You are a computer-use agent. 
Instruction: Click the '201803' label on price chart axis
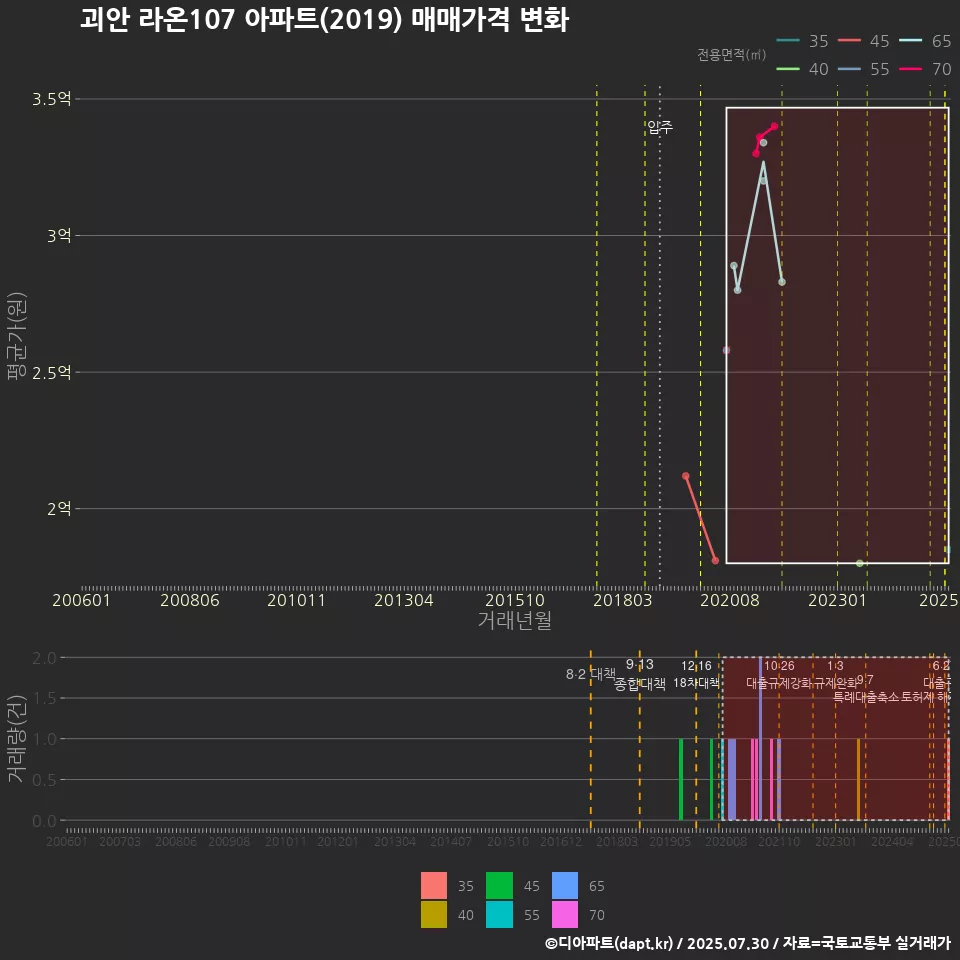(622, 600)
